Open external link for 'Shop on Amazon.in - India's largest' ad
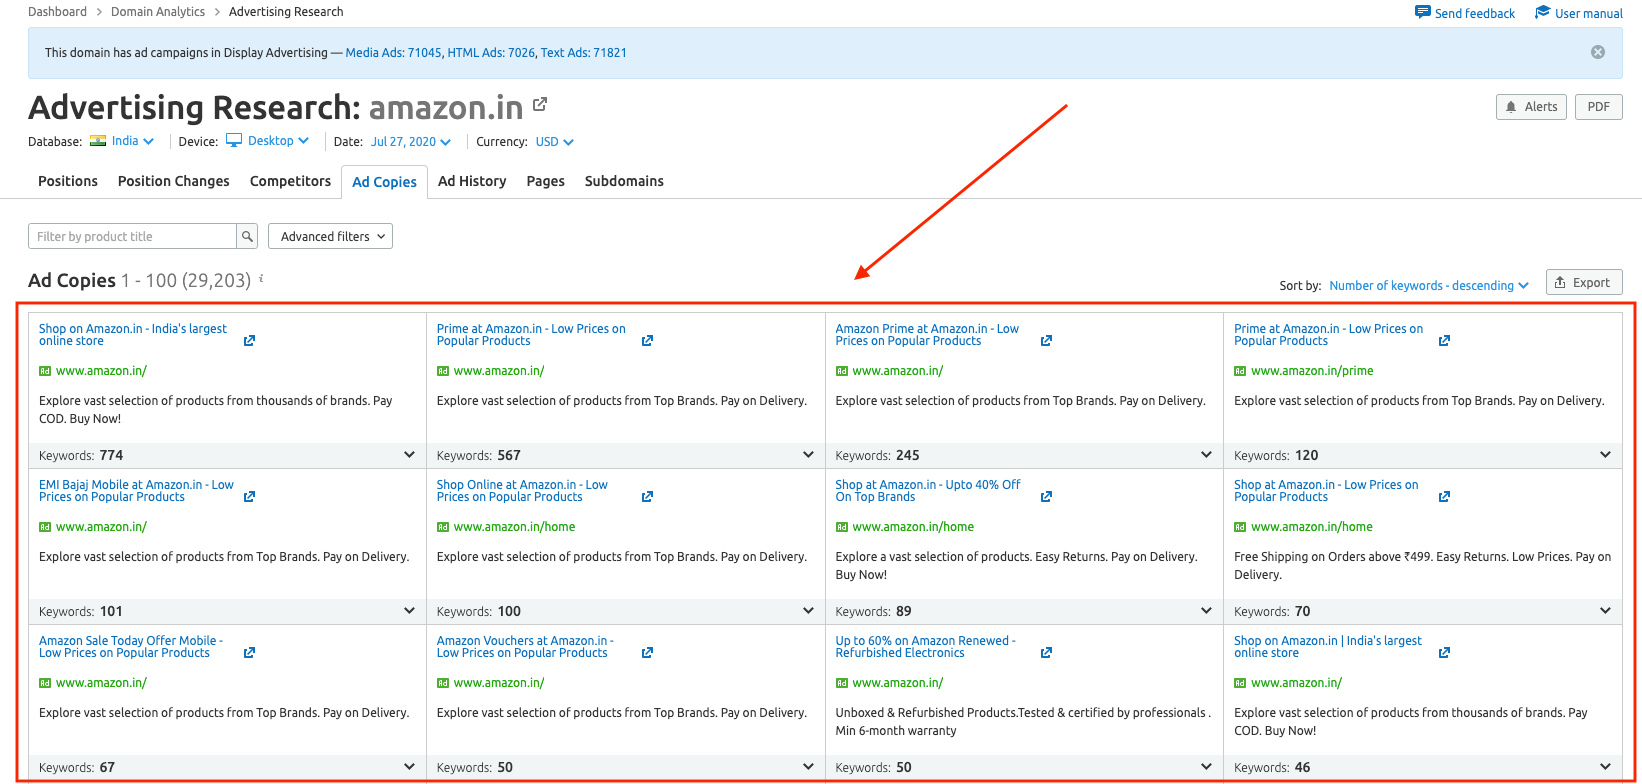The width and height of the screenshot is (1642, 784). point(249,341)
